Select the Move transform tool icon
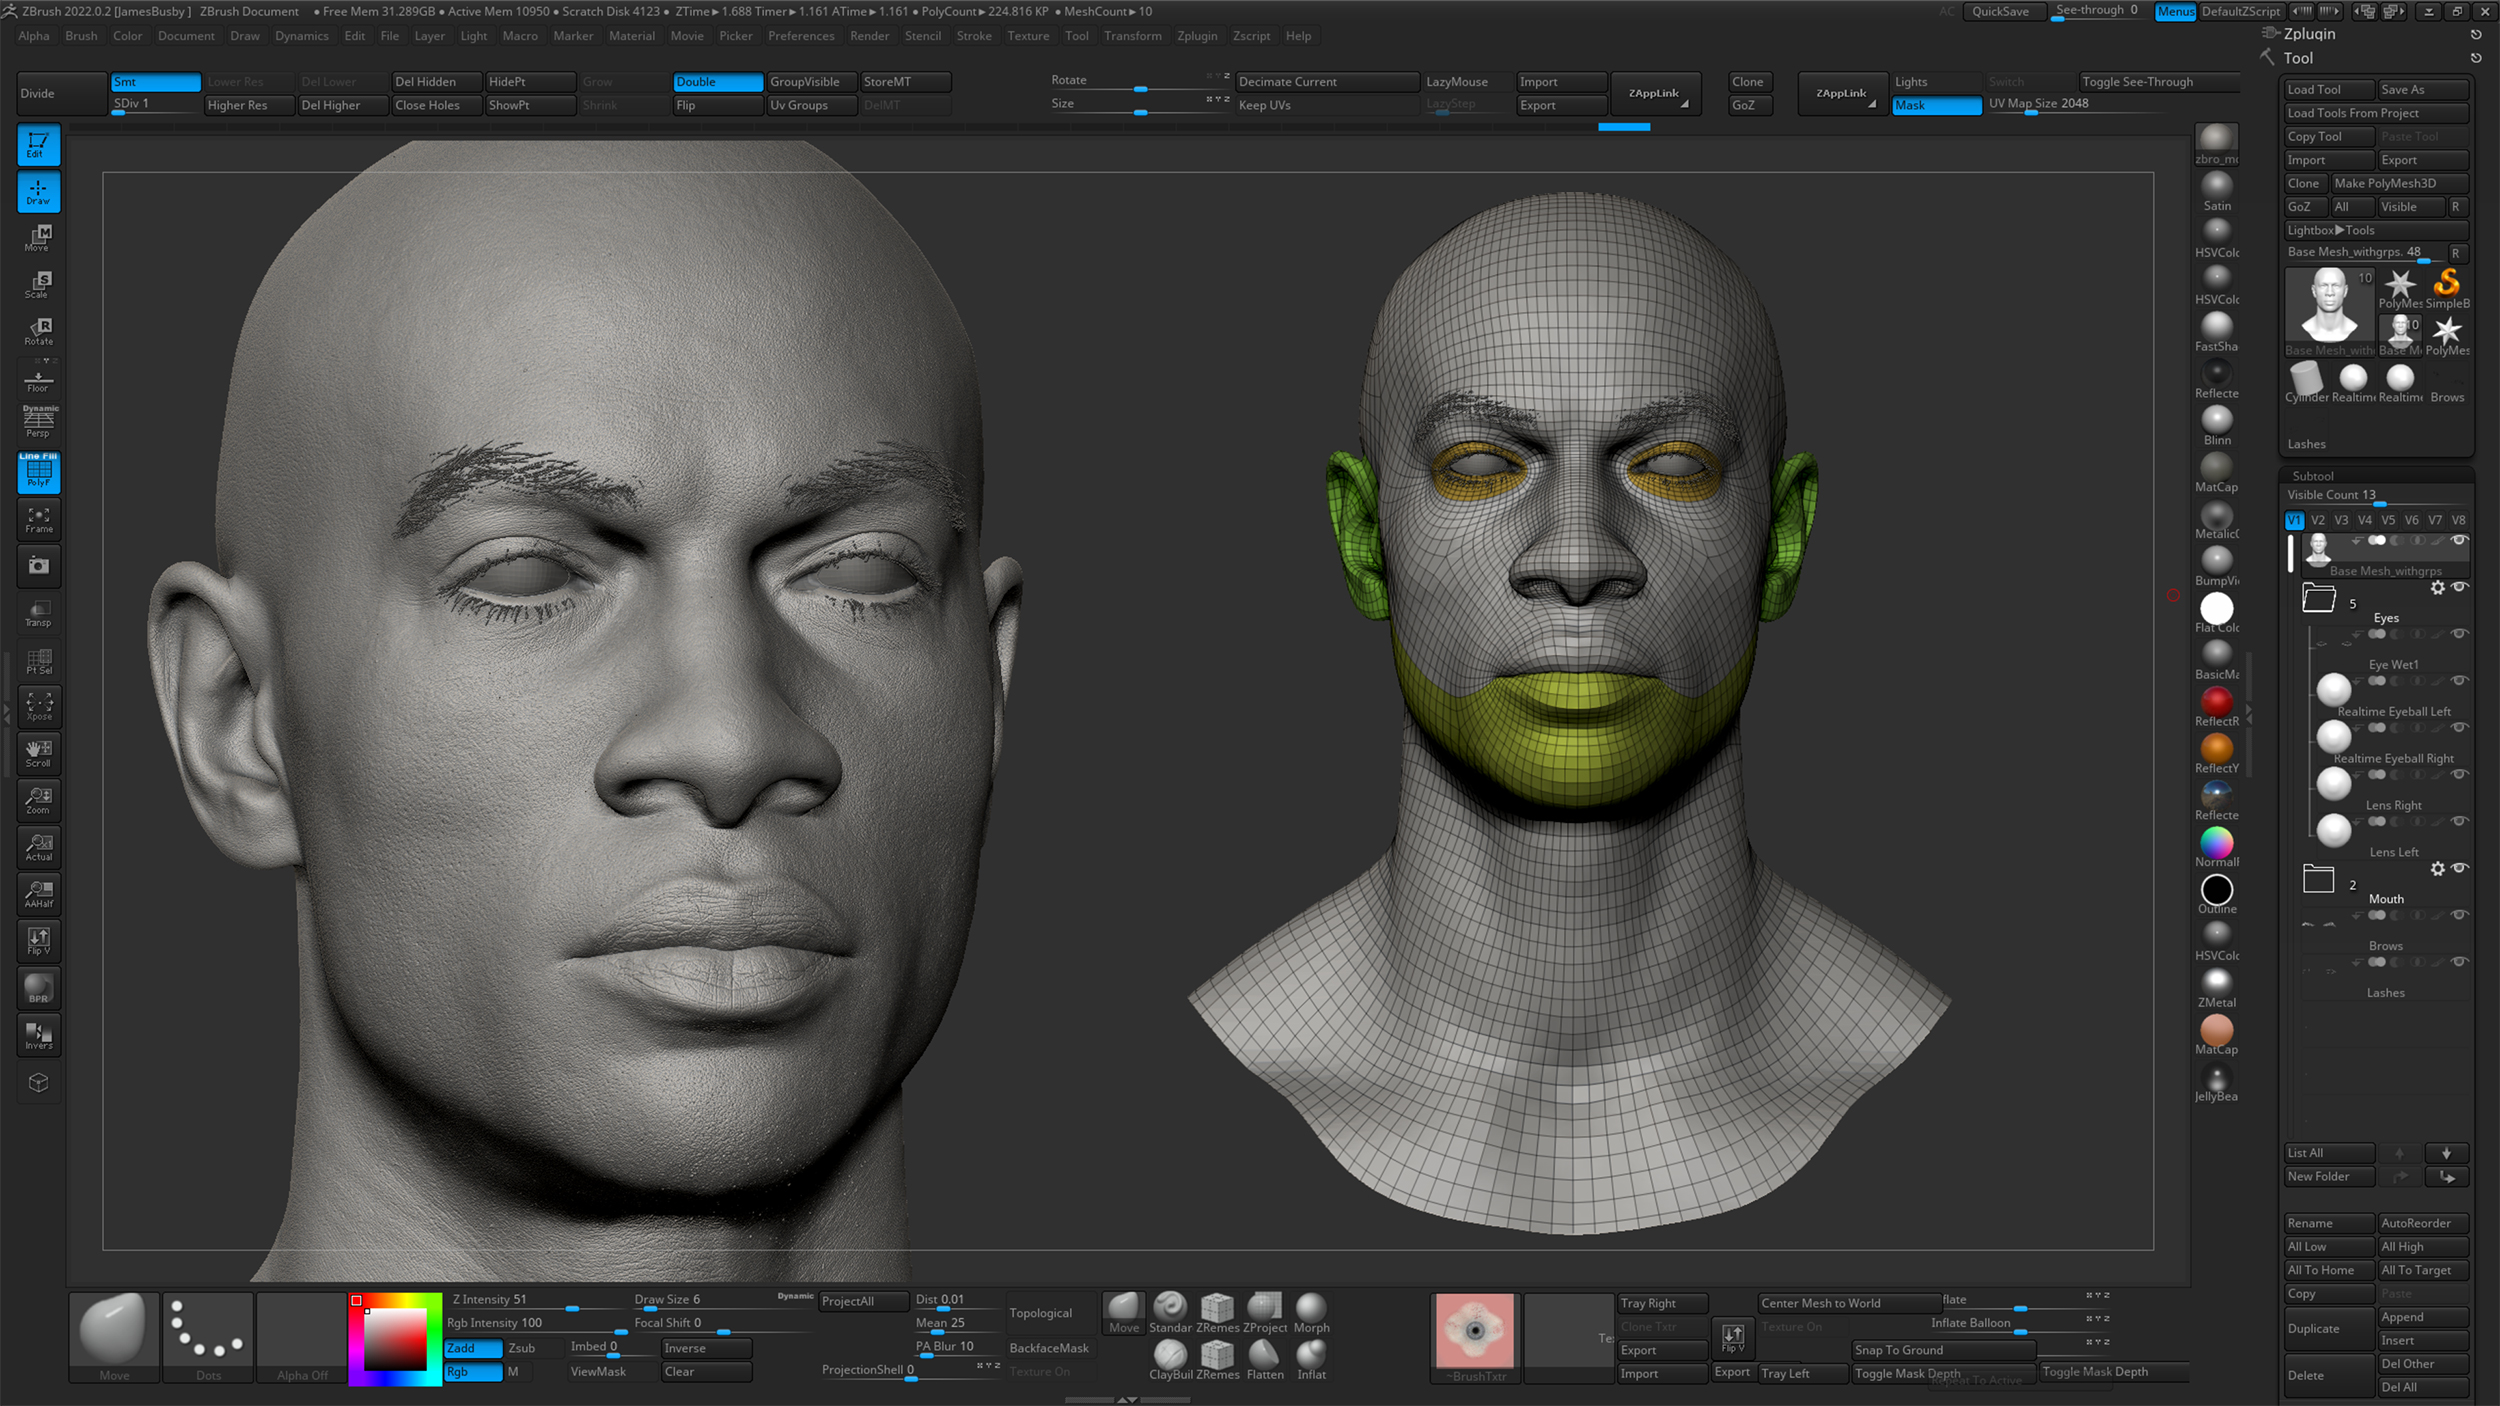 click(38, 238)
